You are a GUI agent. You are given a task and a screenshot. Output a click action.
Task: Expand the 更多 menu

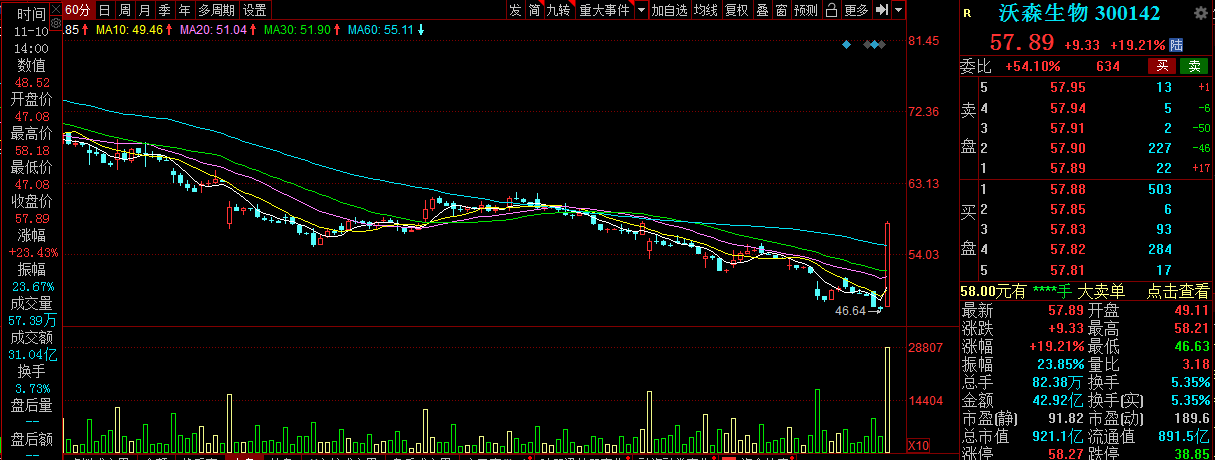point(857,10)
